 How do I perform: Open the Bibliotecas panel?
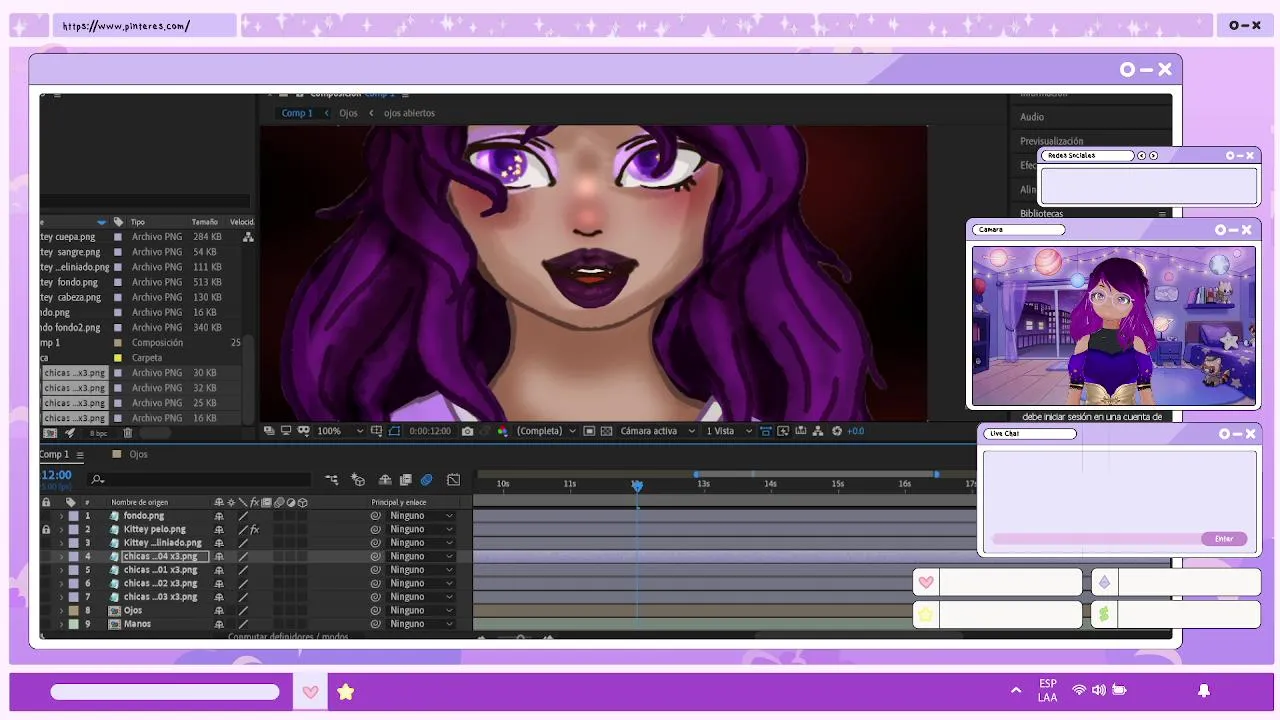pyautogui.click(x=1041, y=213)
